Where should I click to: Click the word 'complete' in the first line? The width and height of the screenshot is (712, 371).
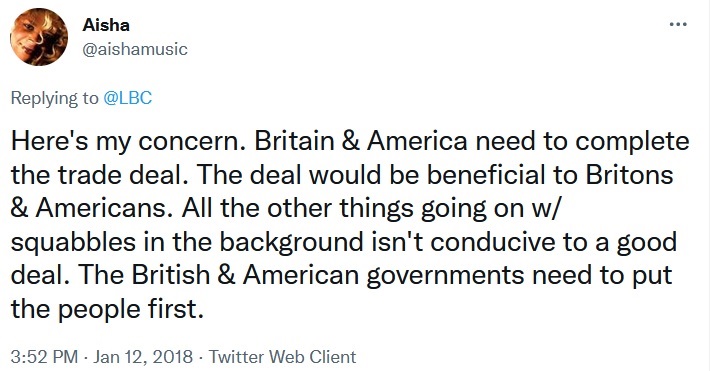633,141
